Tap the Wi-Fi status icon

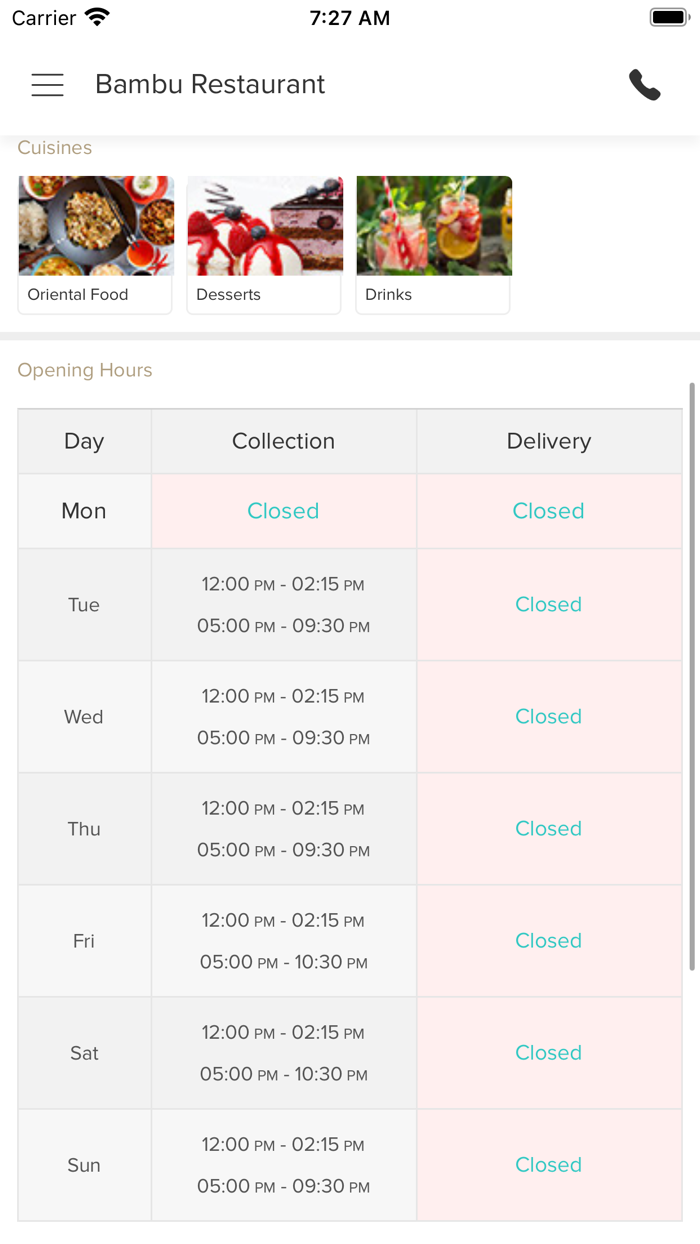[97, 17]
